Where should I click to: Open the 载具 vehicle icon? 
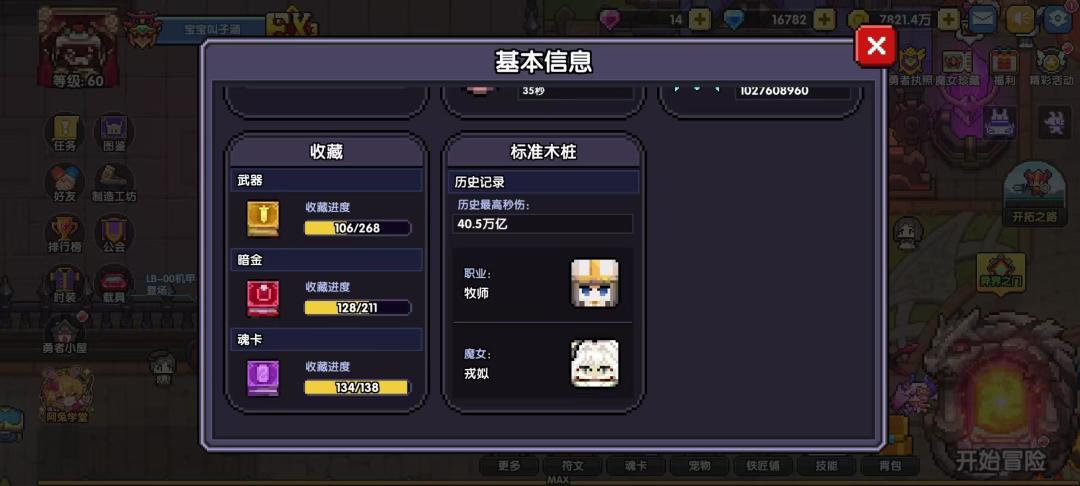[114, 285]
